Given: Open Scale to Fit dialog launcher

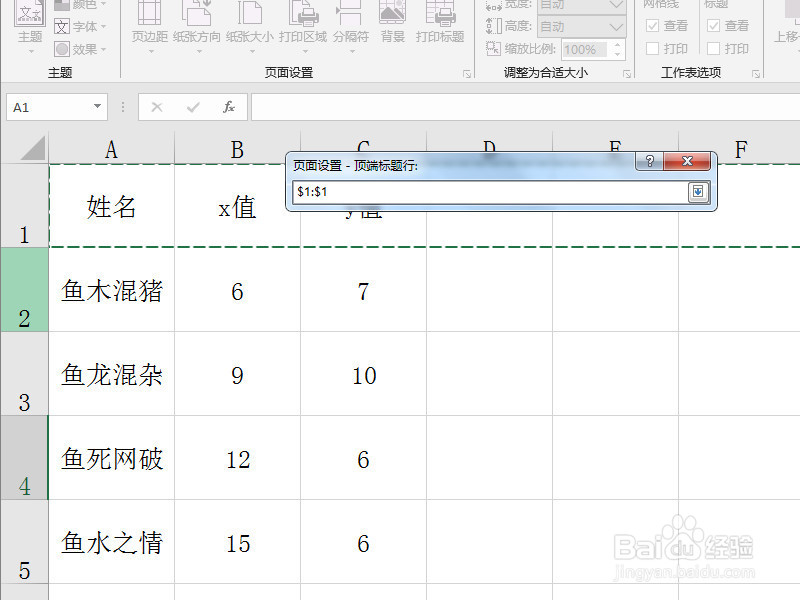Looking at the screenshot, I should click(x=627, y=74).
